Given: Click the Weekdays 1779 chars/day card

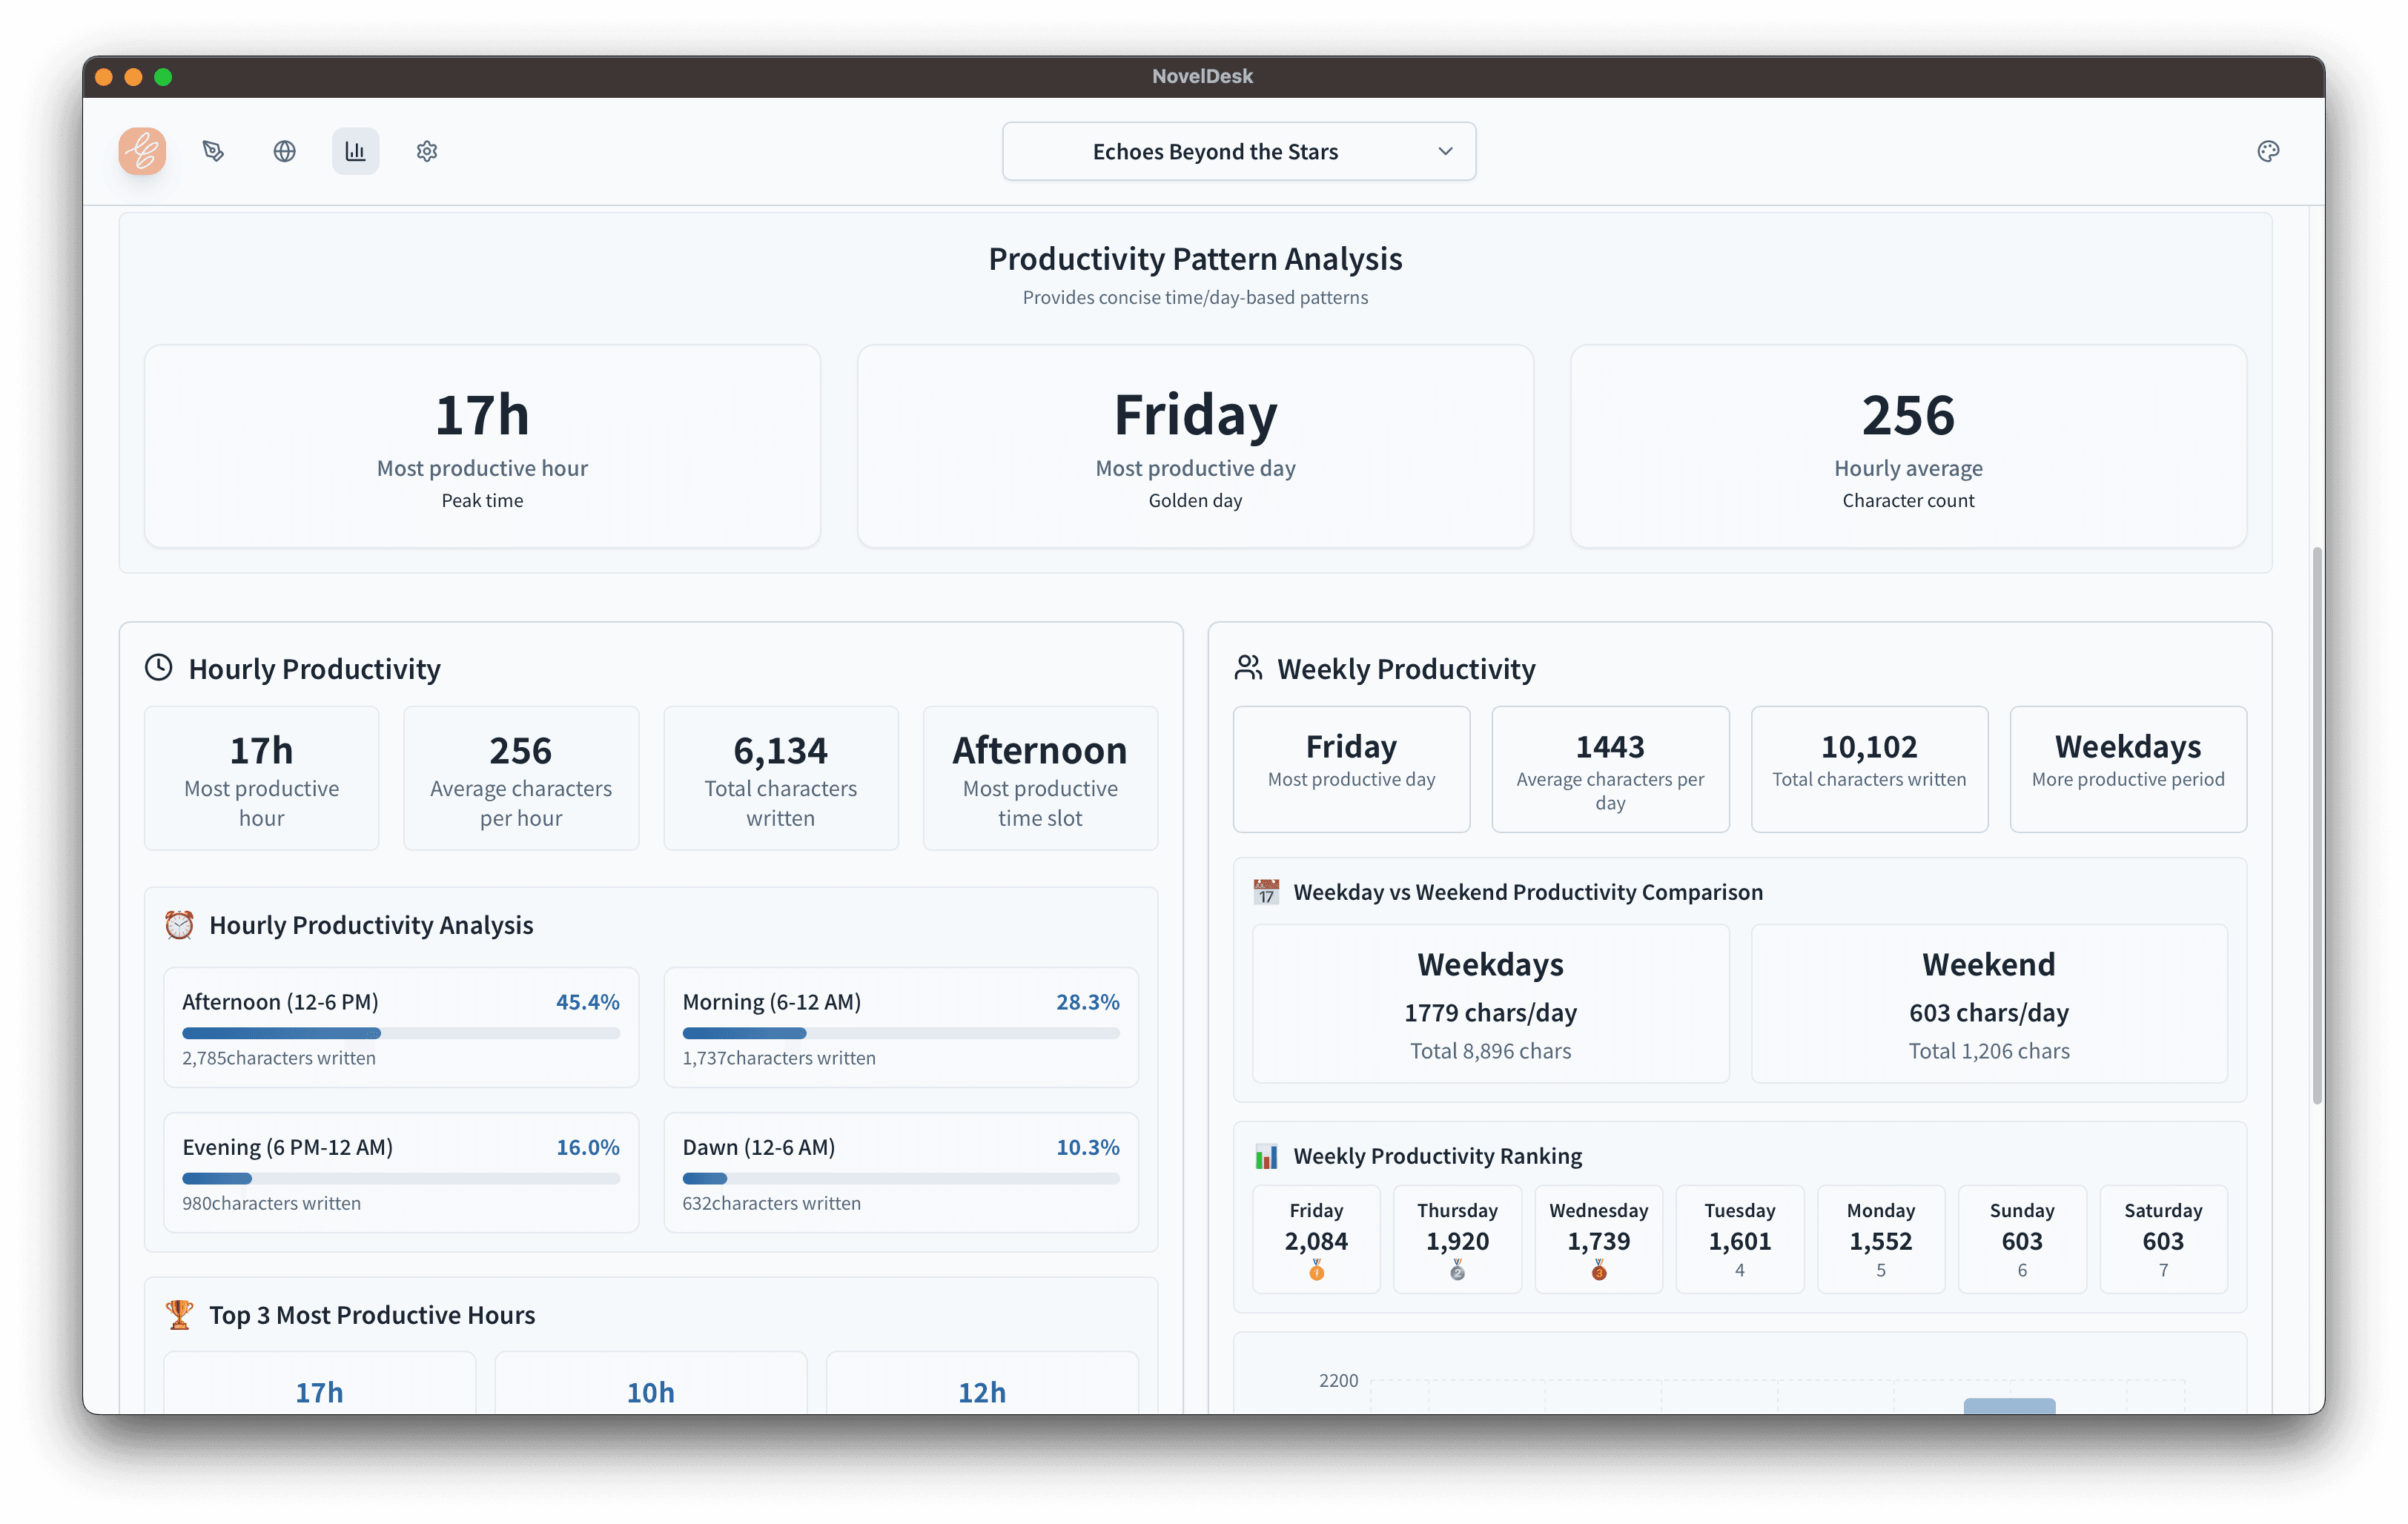Looking at the screenshot, I should [x=1490, y=1003].
